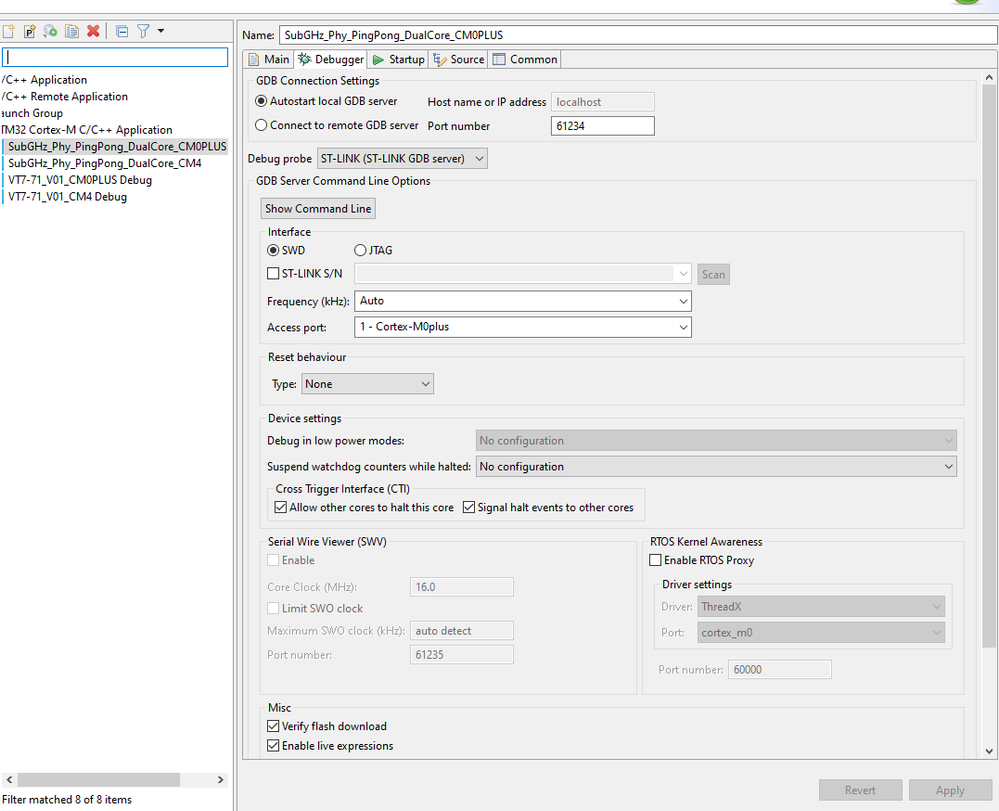Click the configuration Name field
The image size is (999, 811).
point(638,35)
